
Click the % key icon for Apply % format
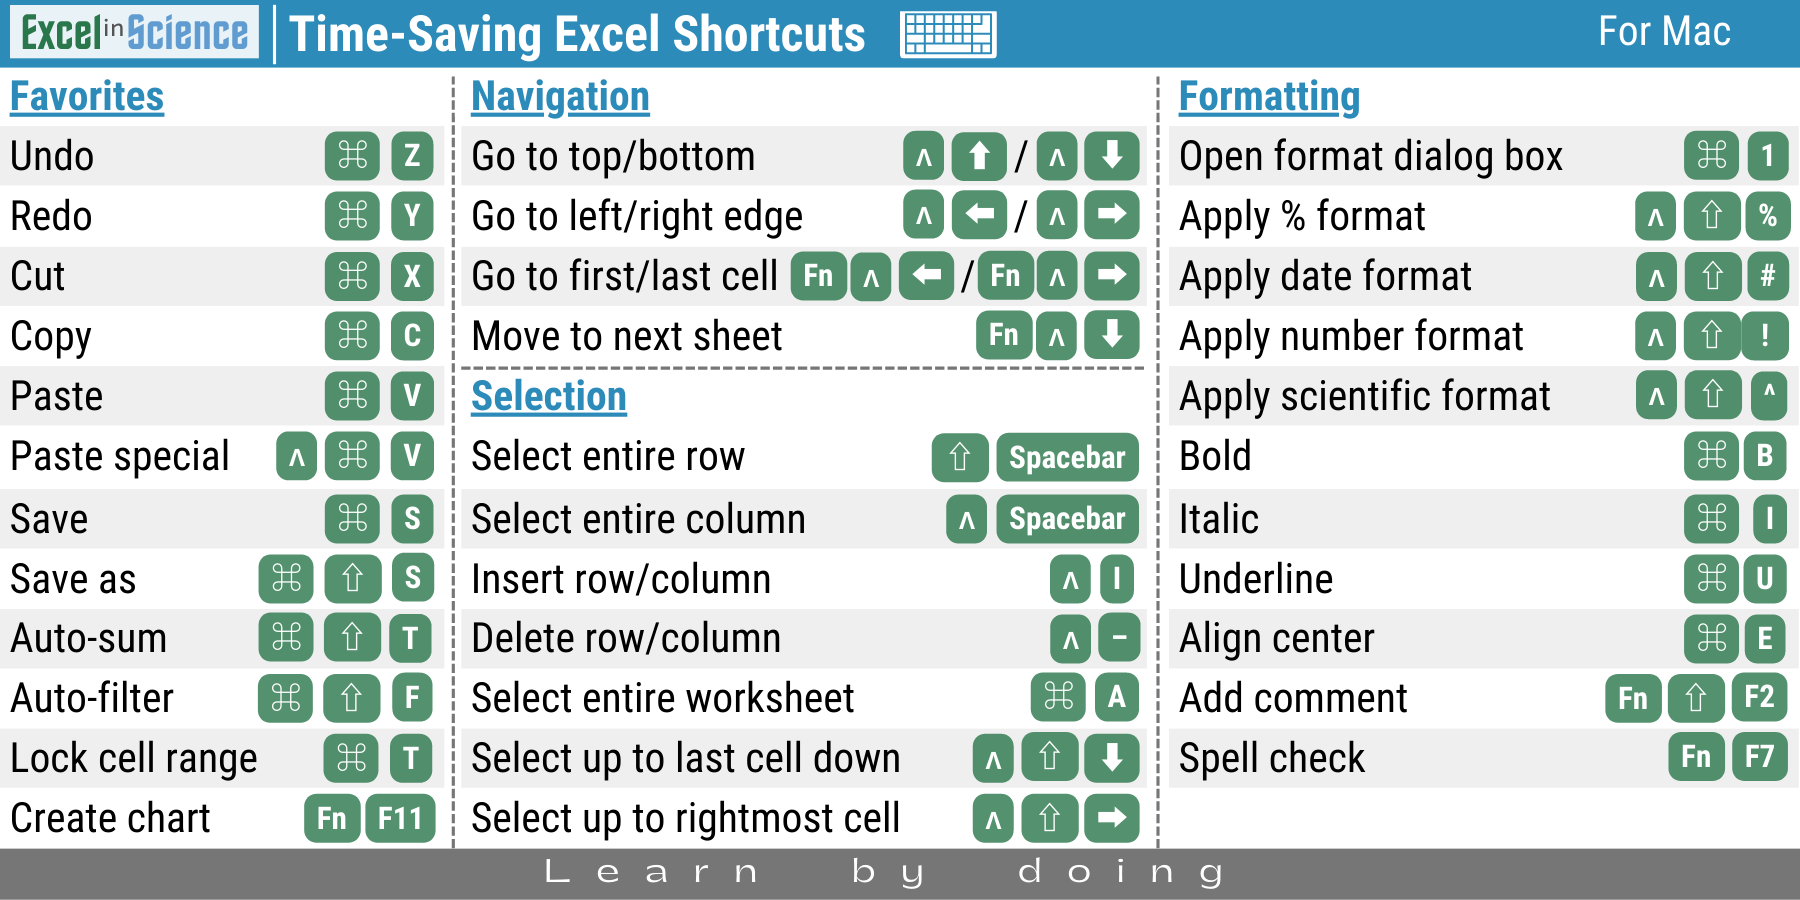(x=1767, y=216)
